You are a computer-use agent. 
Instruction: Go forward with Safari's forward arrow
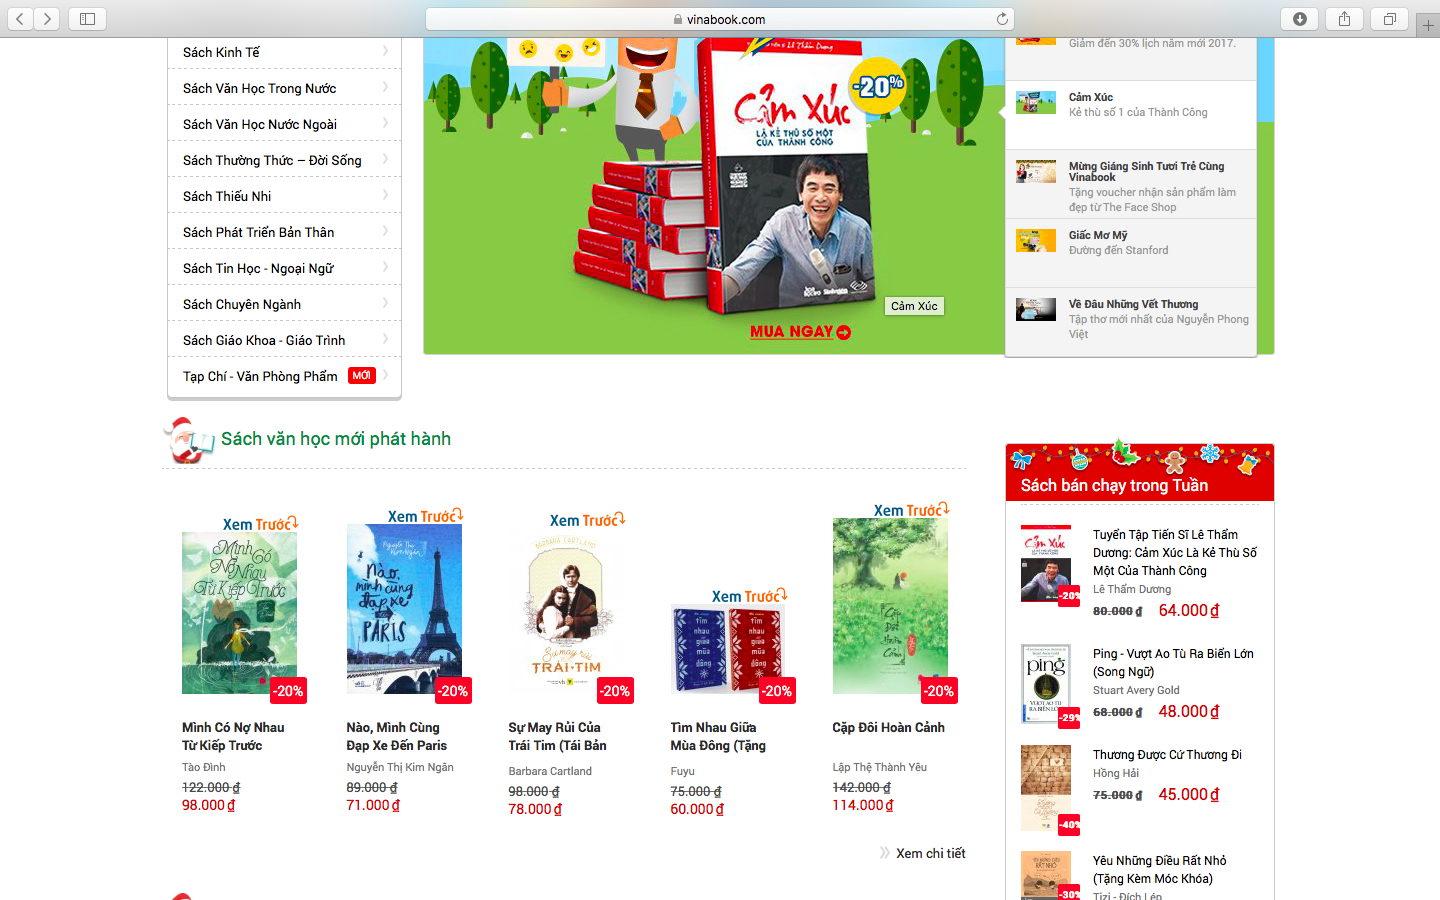47,19
